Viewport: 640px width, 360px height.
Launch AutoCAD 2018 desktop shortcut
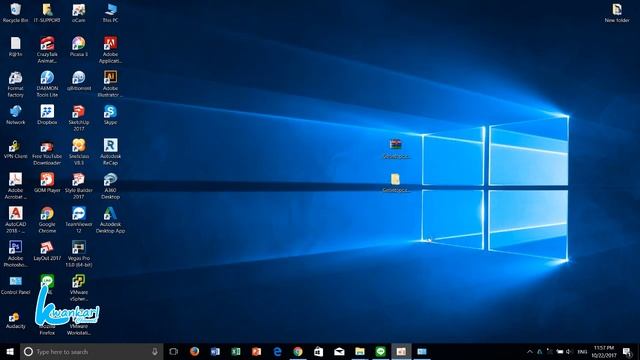click(x=16, y=220)
